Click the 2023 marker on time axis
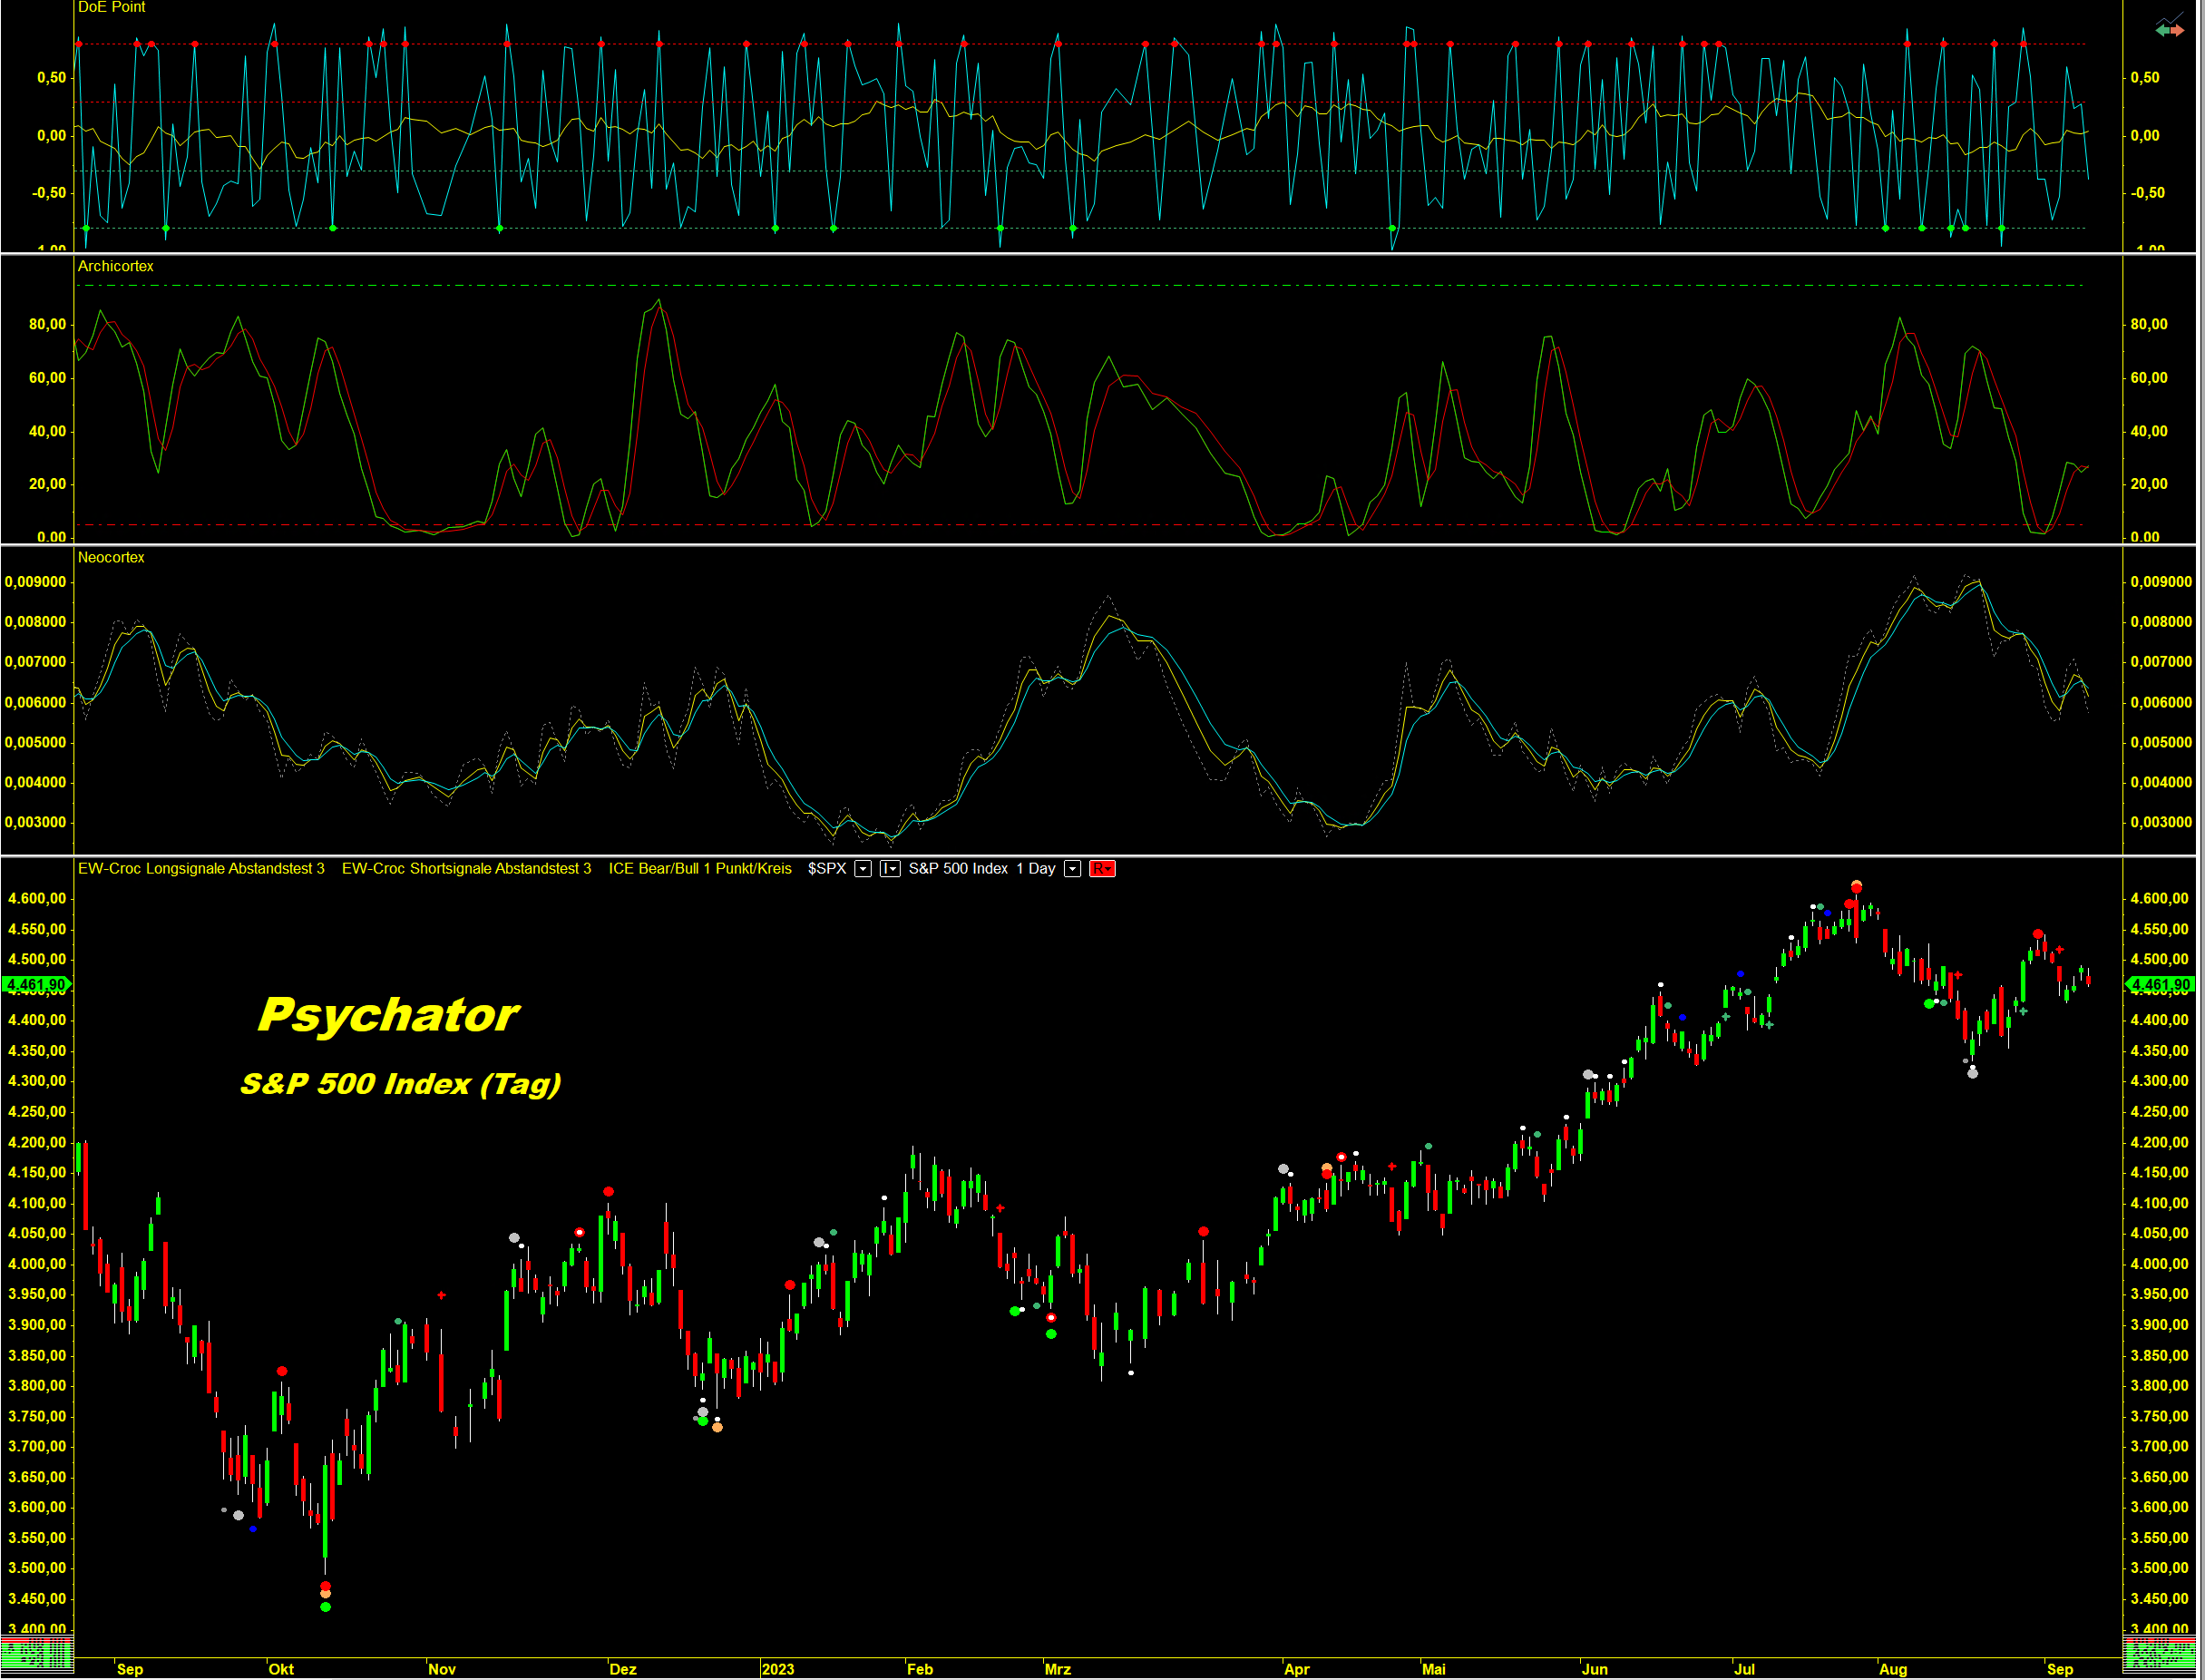 tap(777, 1669)
